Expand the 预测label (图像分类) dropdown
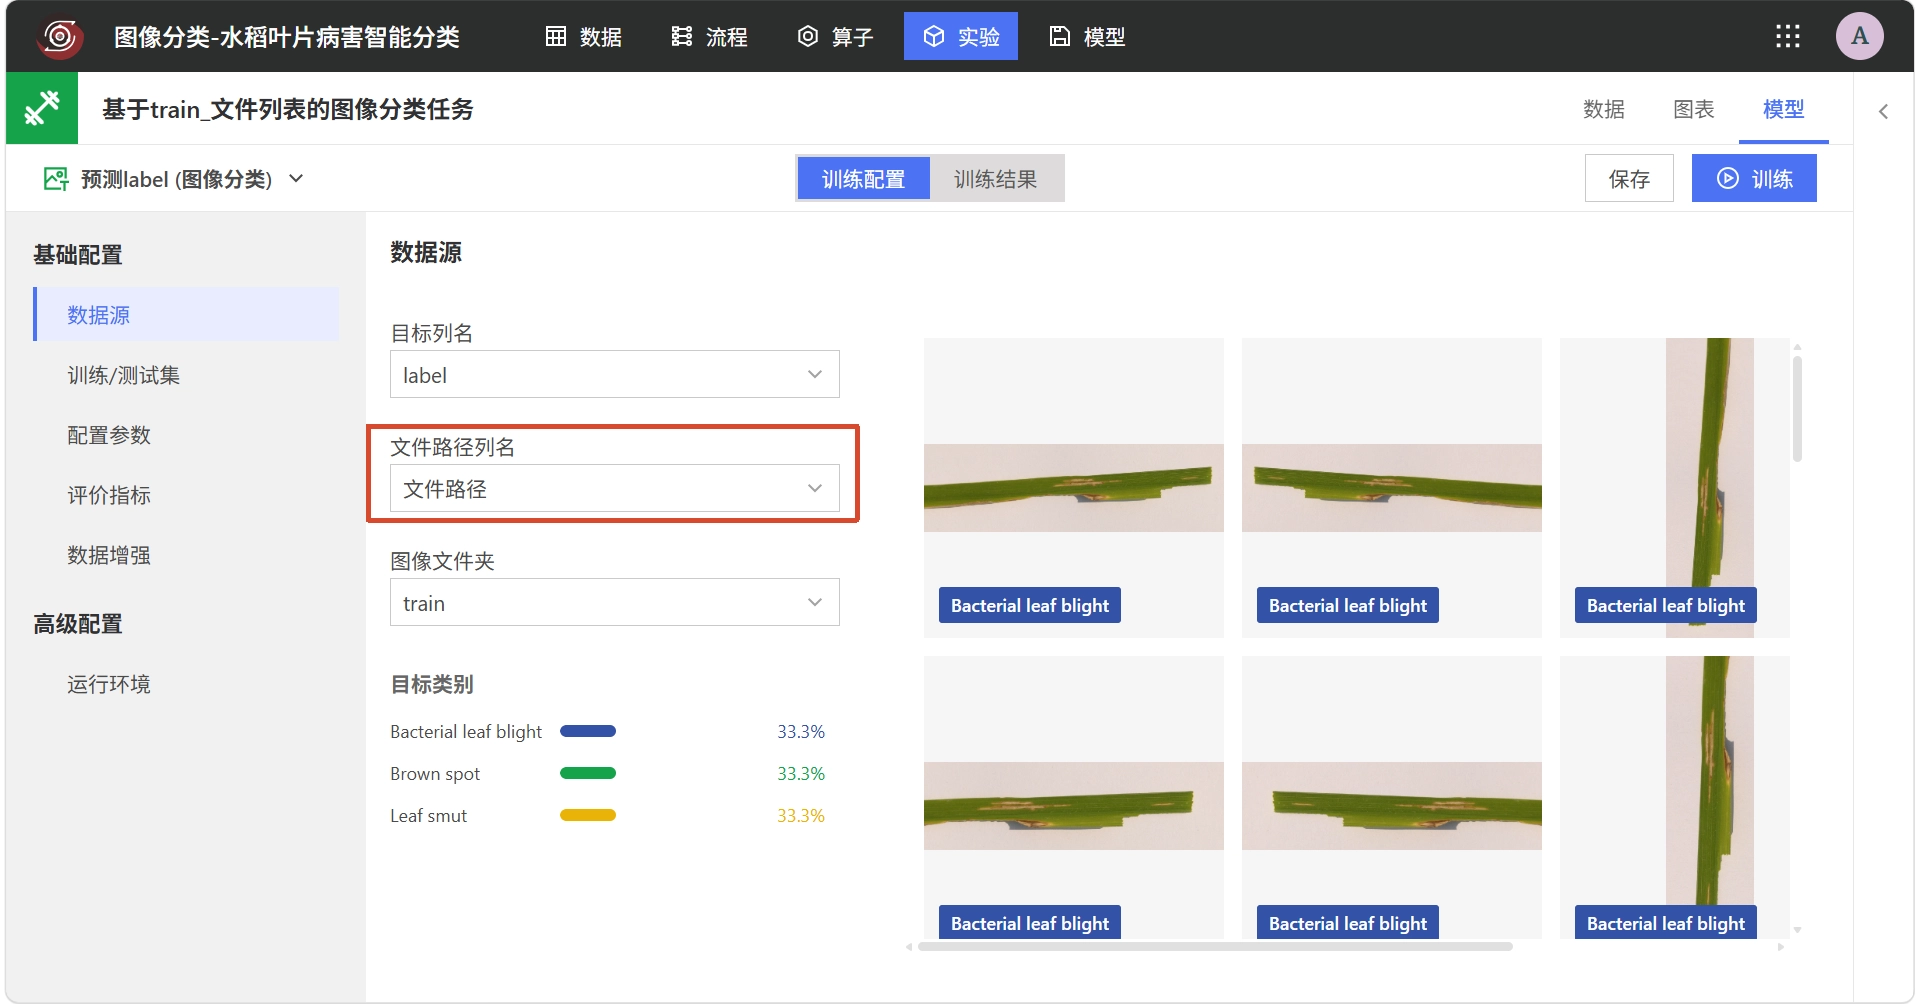 pyautogui.click(x=296, y=179)
